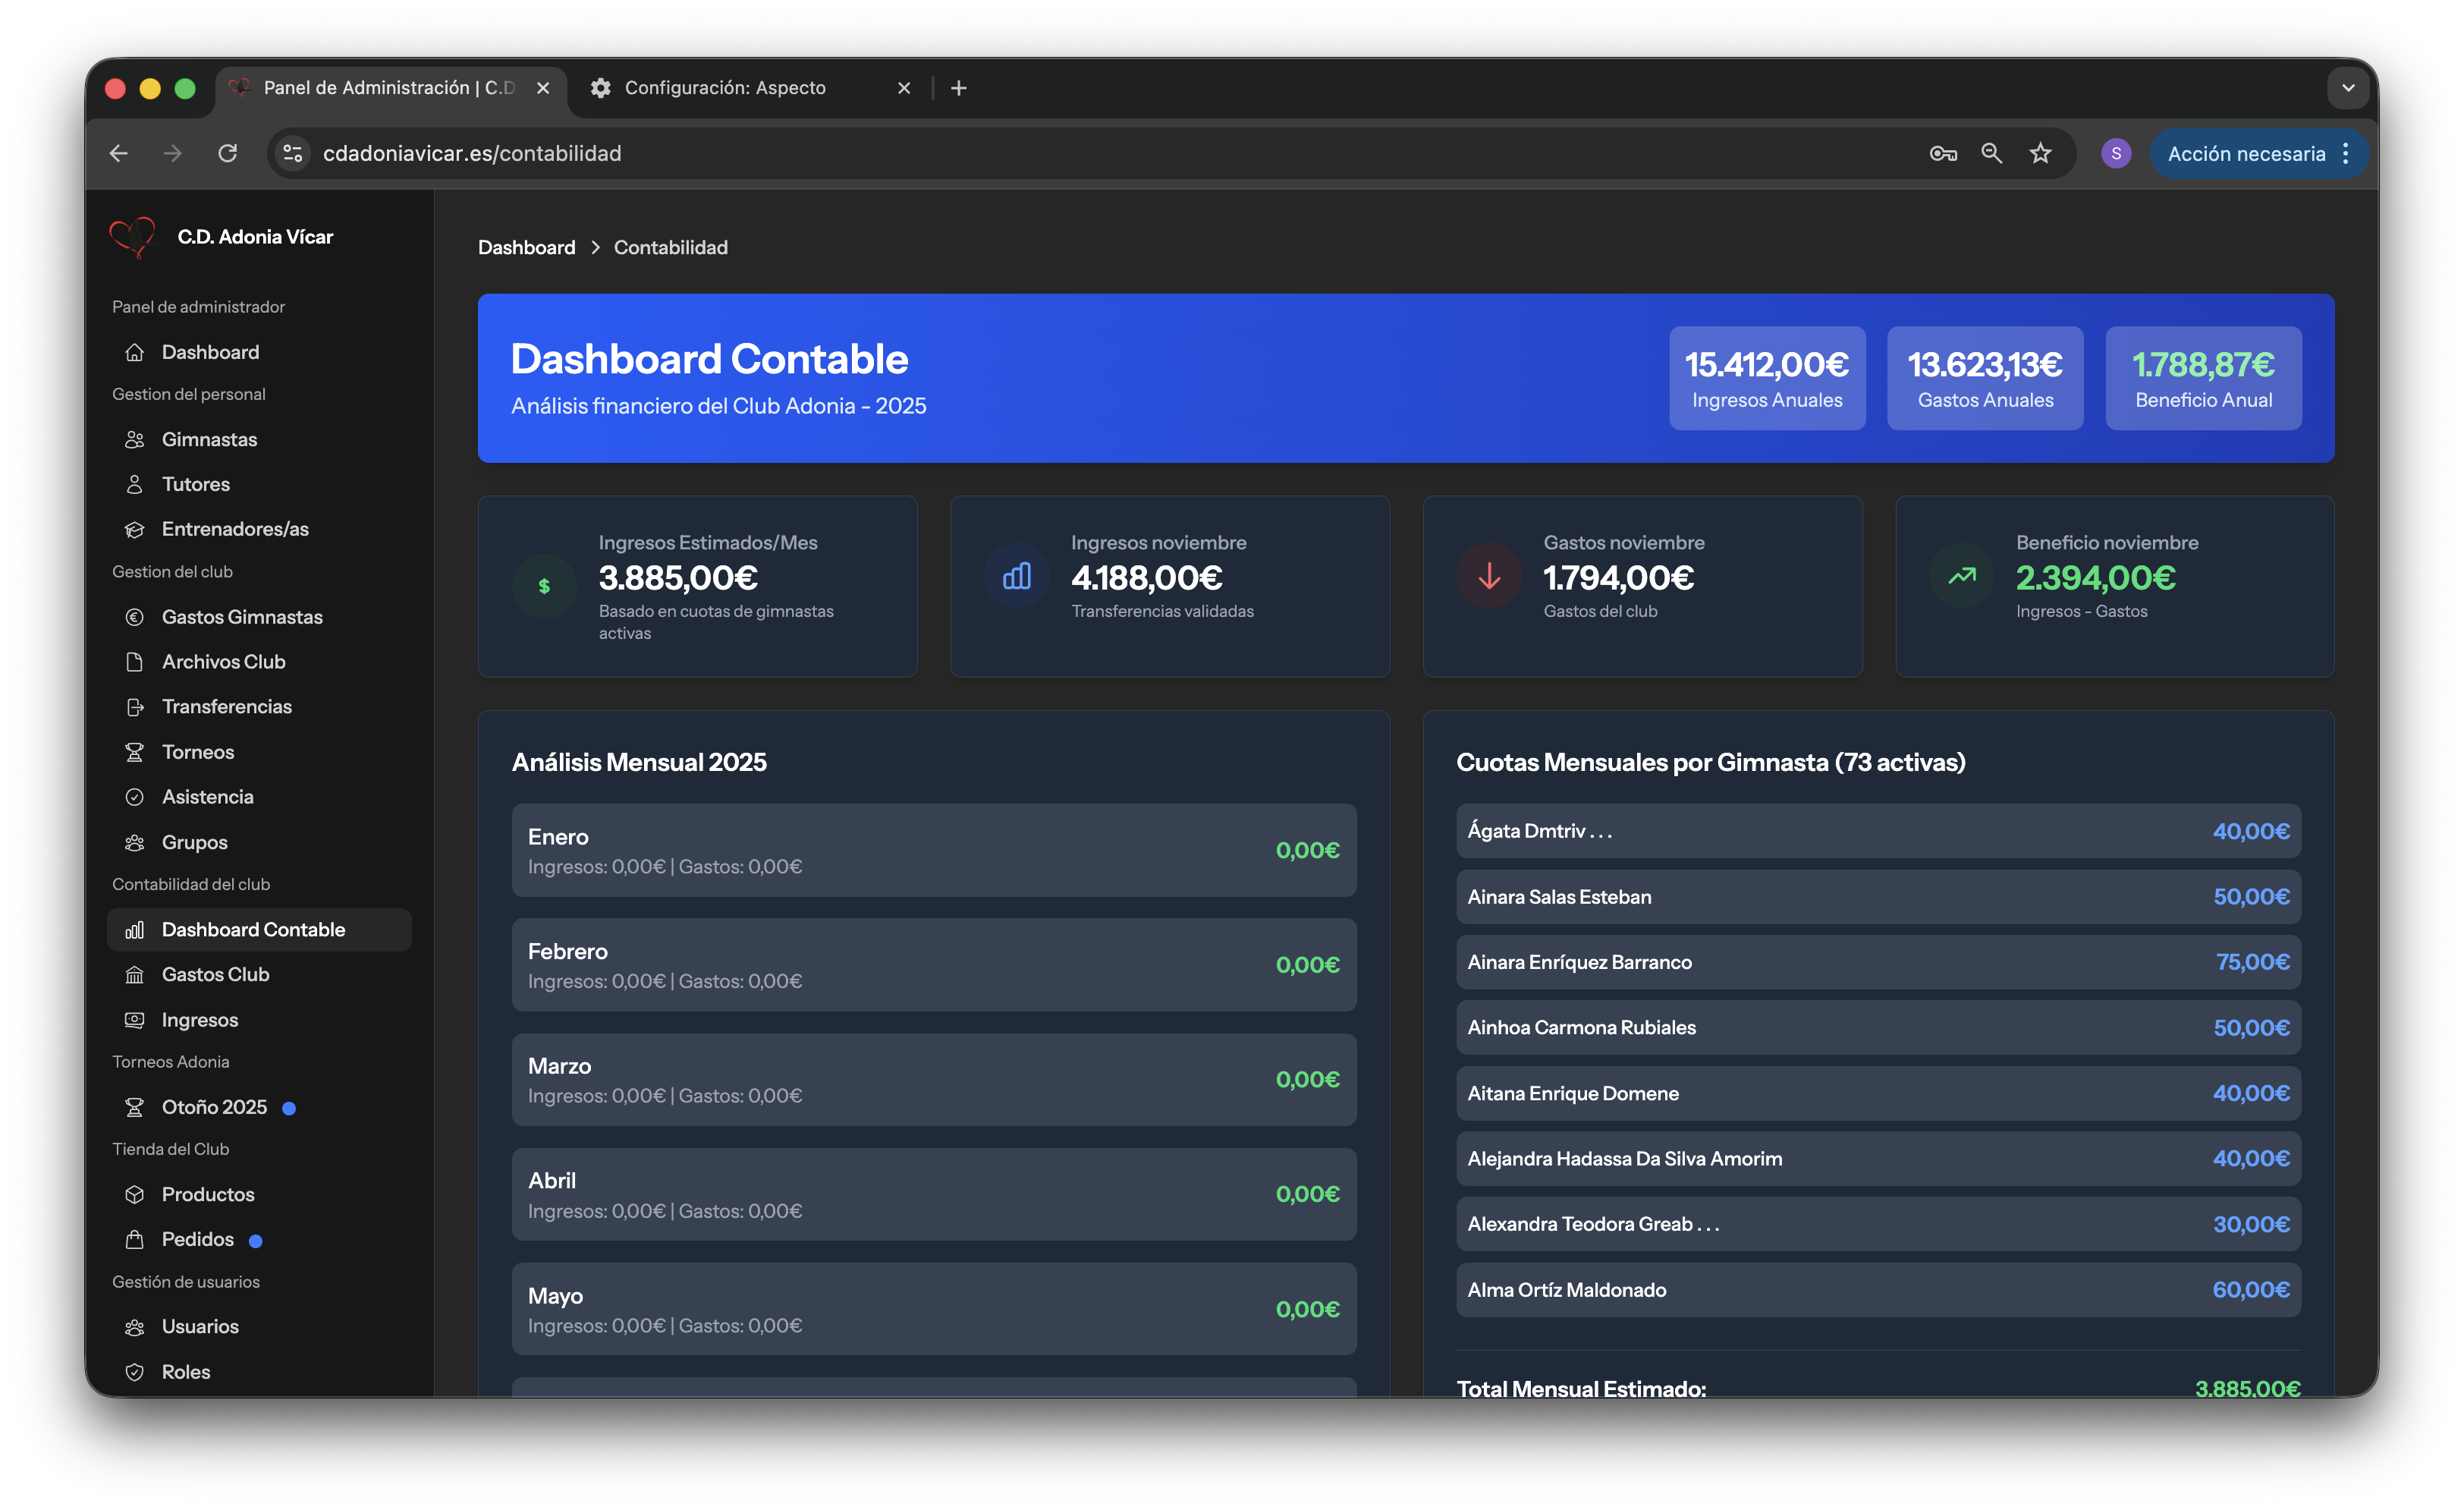Bookmark page with star icon

click(2040, 153)
